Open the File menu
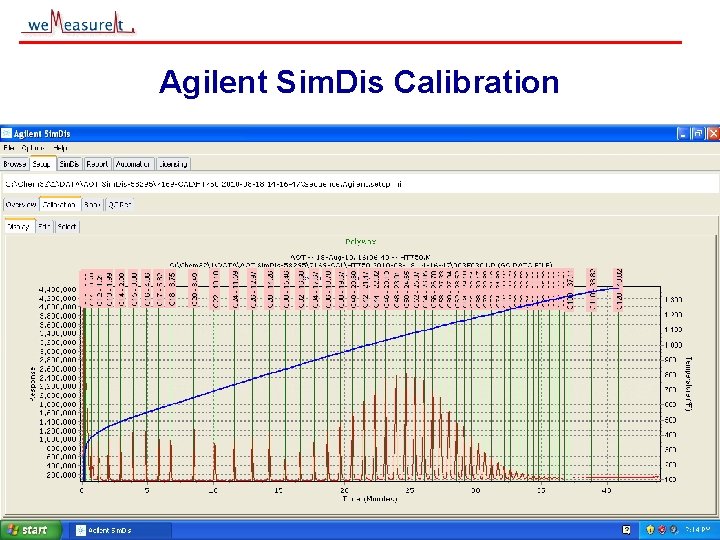Screen dimensions: 720x540 coord(9,148)
